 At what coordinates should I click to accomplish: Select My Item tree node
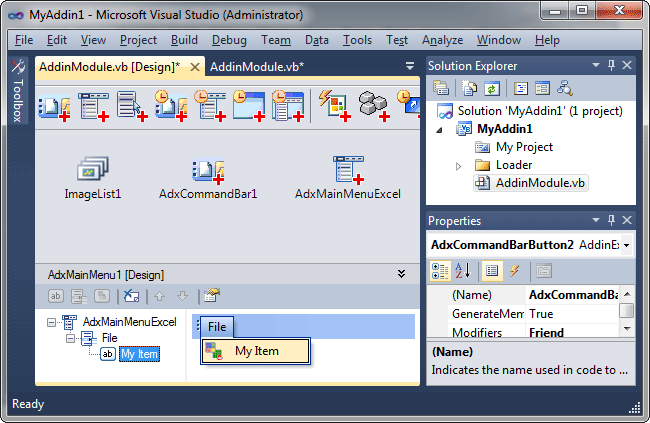pyautogui.click(x=139, y=354)
